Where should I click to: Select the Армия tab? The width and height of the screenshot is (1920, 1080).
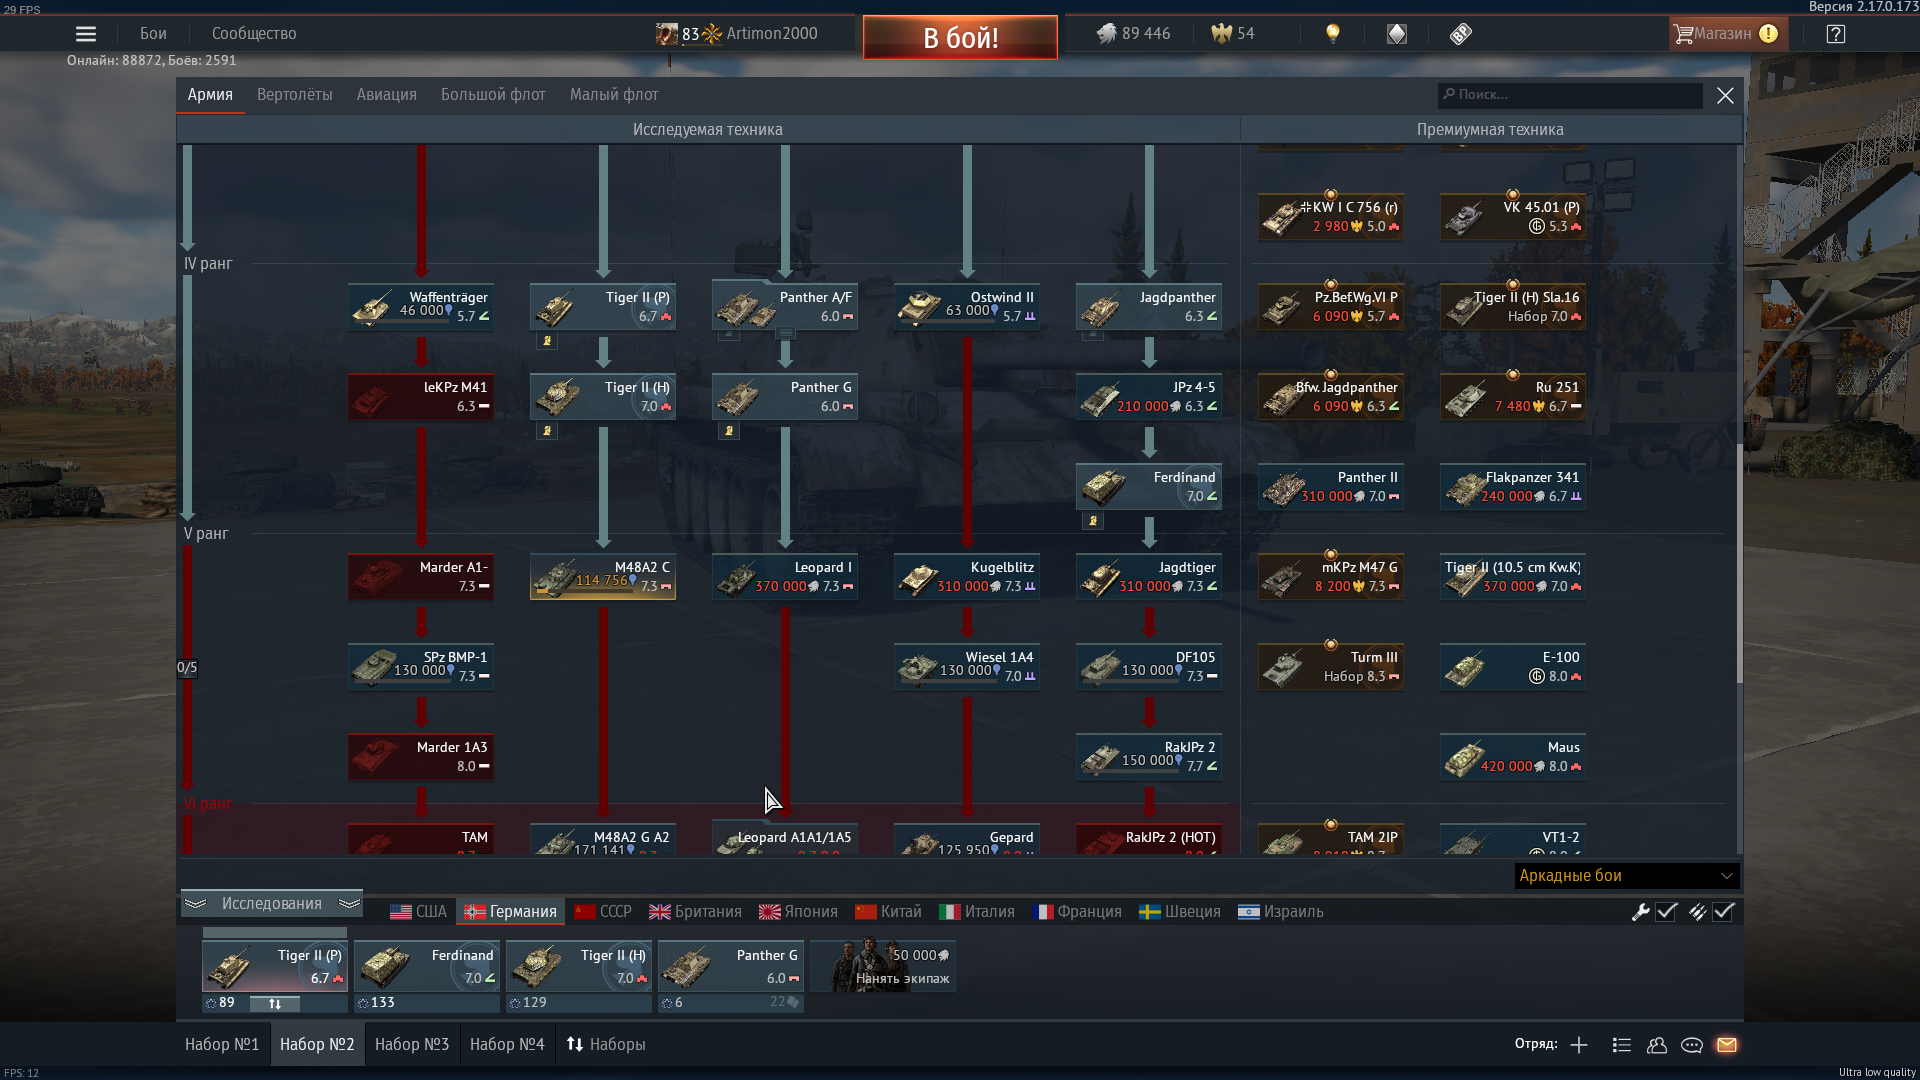coord(210,95)
